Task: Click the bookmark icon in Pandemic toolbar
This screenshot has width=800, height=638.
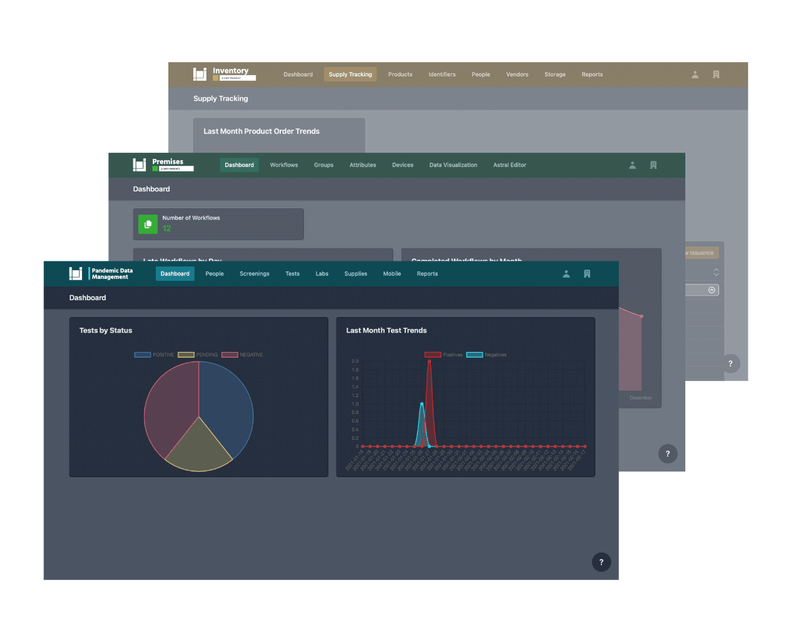Action: [x=588, y=273]
